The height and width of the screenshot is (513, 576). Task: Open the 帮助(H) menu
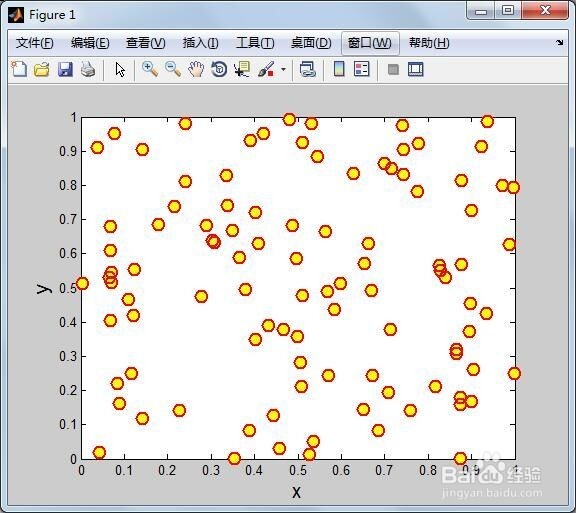[x=429, y=43]
